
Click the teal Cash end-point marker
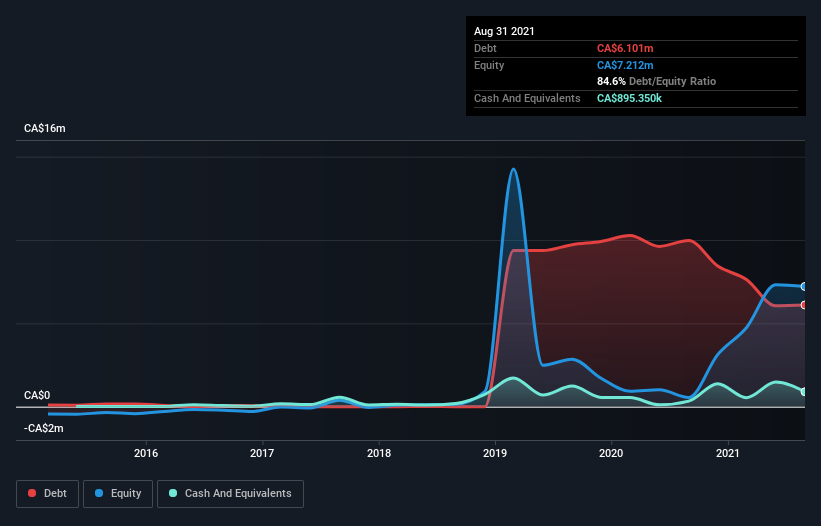coord(804,392)
